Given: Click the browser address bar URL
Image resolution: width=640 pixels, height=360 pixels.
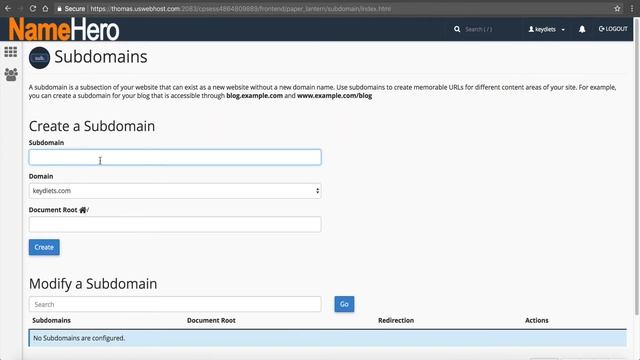Looking at the screenshot, I should pos(240,8).
